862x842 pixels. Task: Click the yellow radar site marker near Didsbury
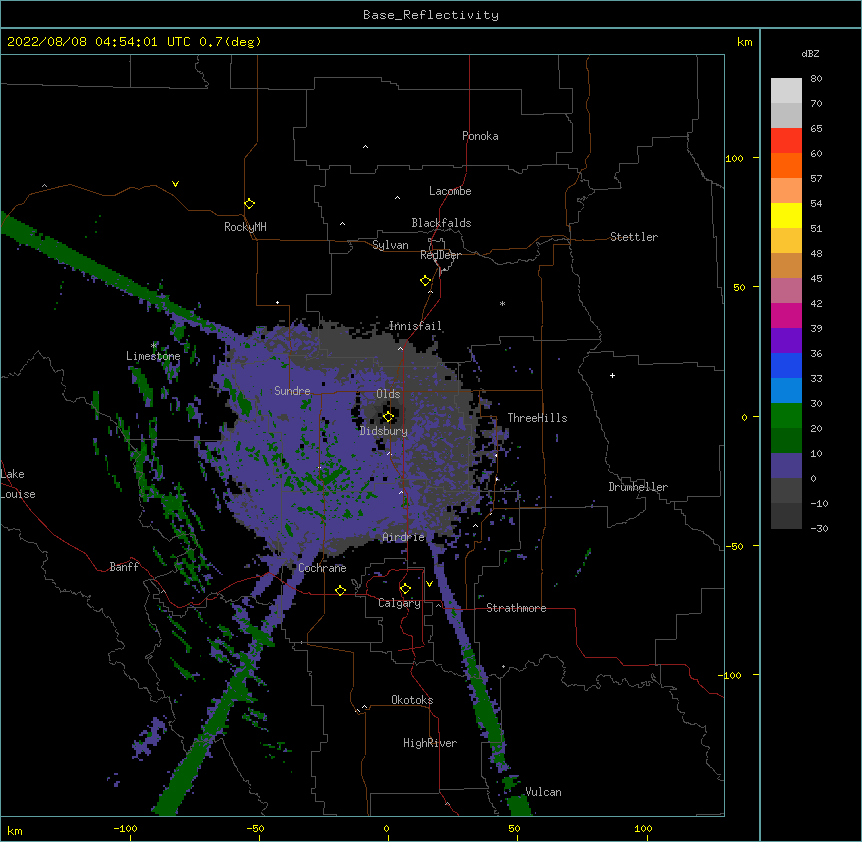(388, 417)
